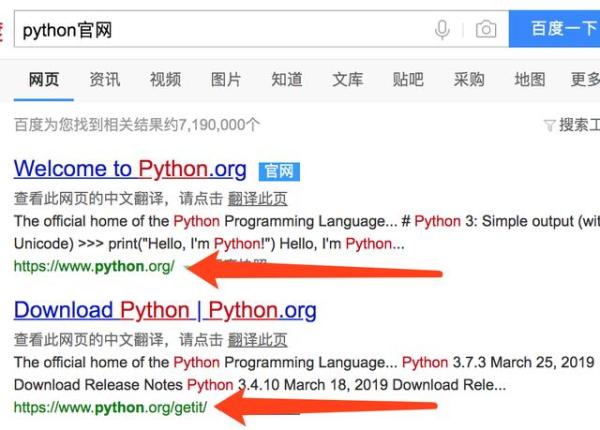Go to the 贴吧 tab
The height and width of the screenshot is (430, 600).
(408, 80)
